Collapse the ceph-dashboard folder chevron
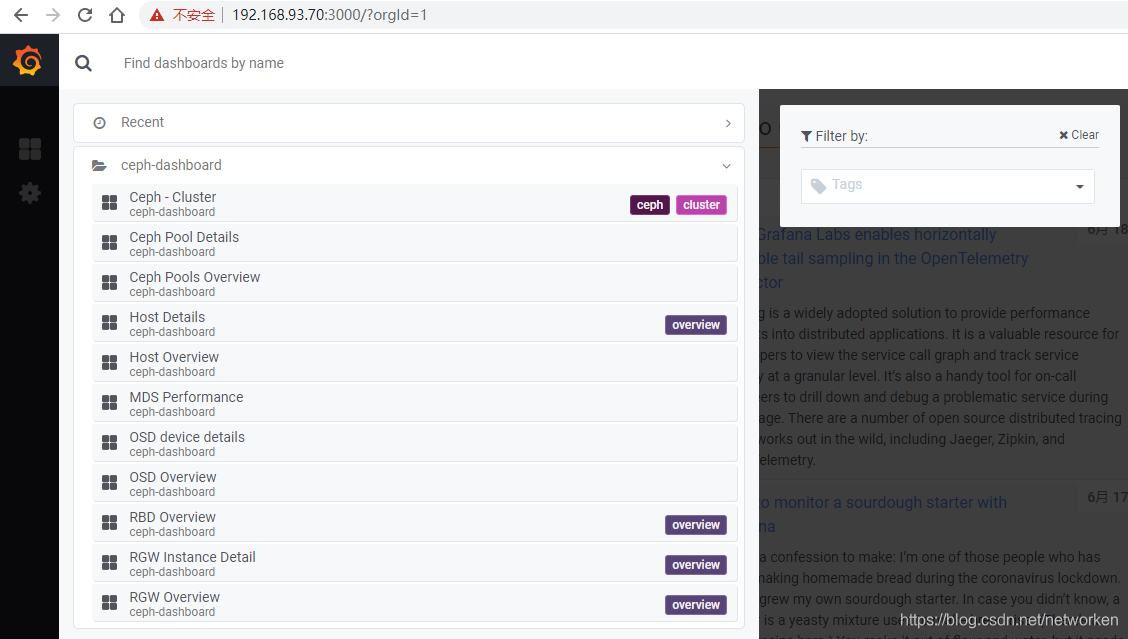 (727, 166)
